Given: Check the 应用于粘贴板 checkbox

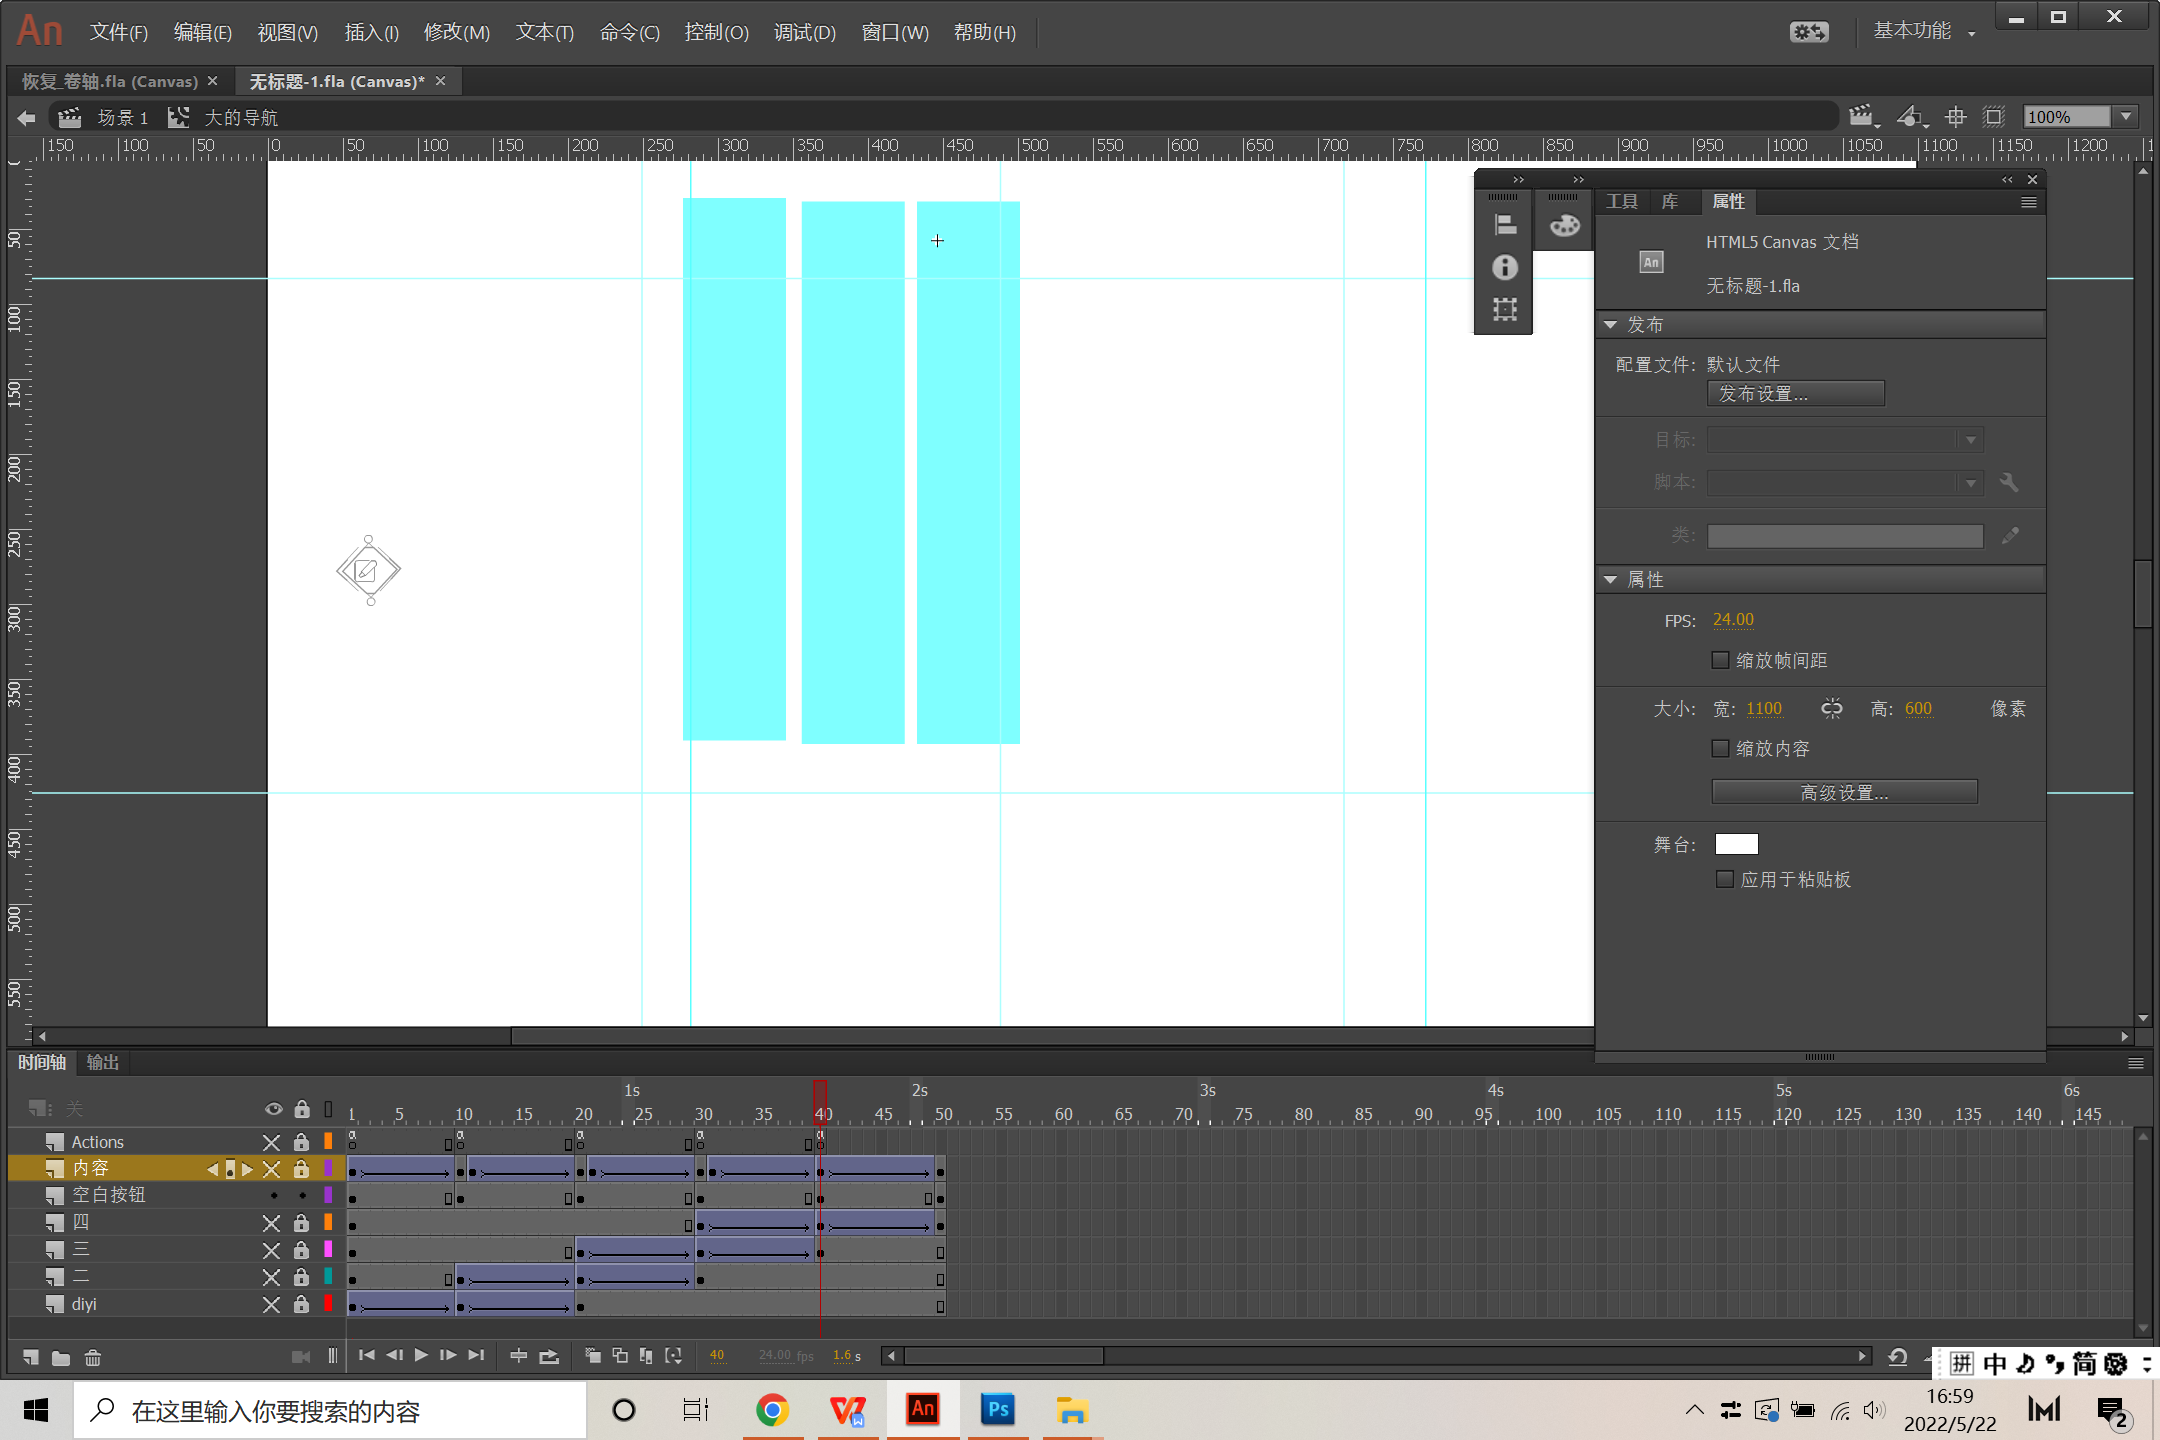Looking at the screenshot, I should coord(1725,879).
